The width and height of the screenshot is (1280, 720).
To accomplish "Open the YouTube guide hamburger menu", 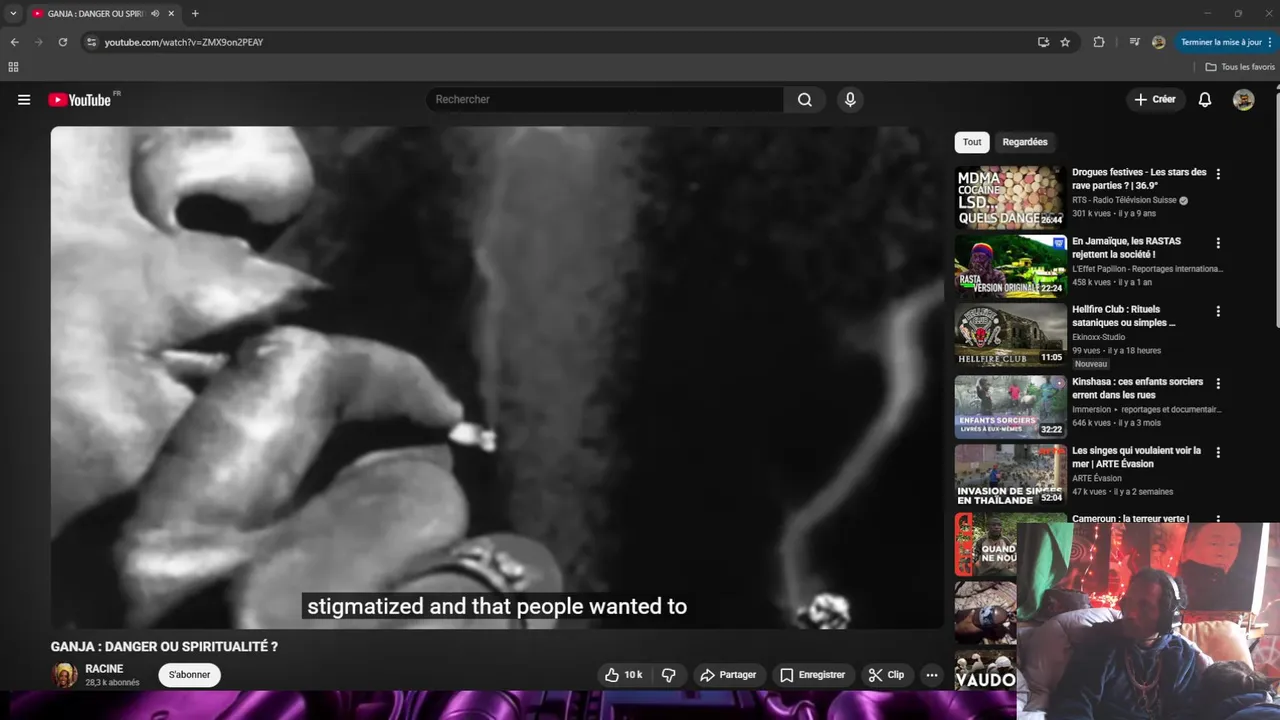I will click(x=24, y=100).
